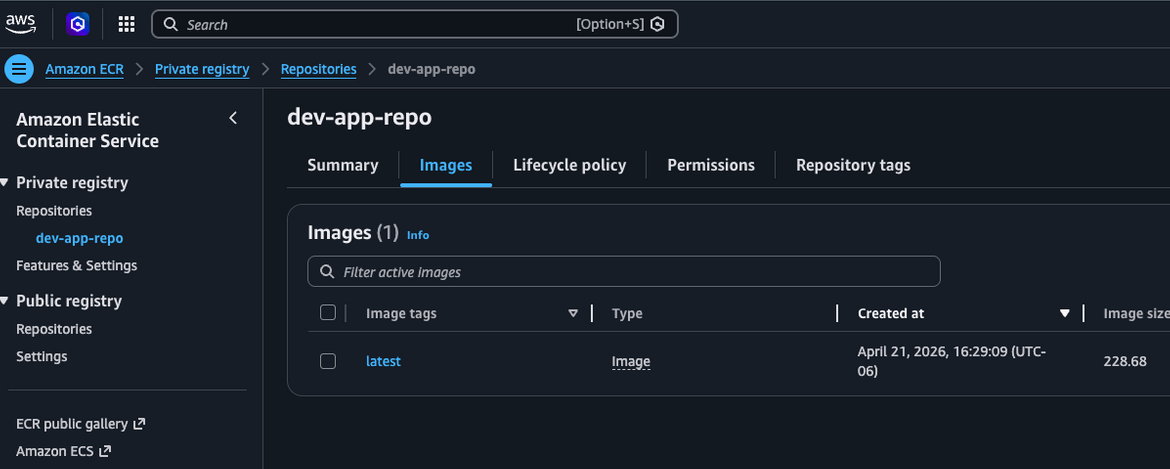1170x469 pixels.
Task: Open Features & Settings in sidebar
Action: coord(77,265)
